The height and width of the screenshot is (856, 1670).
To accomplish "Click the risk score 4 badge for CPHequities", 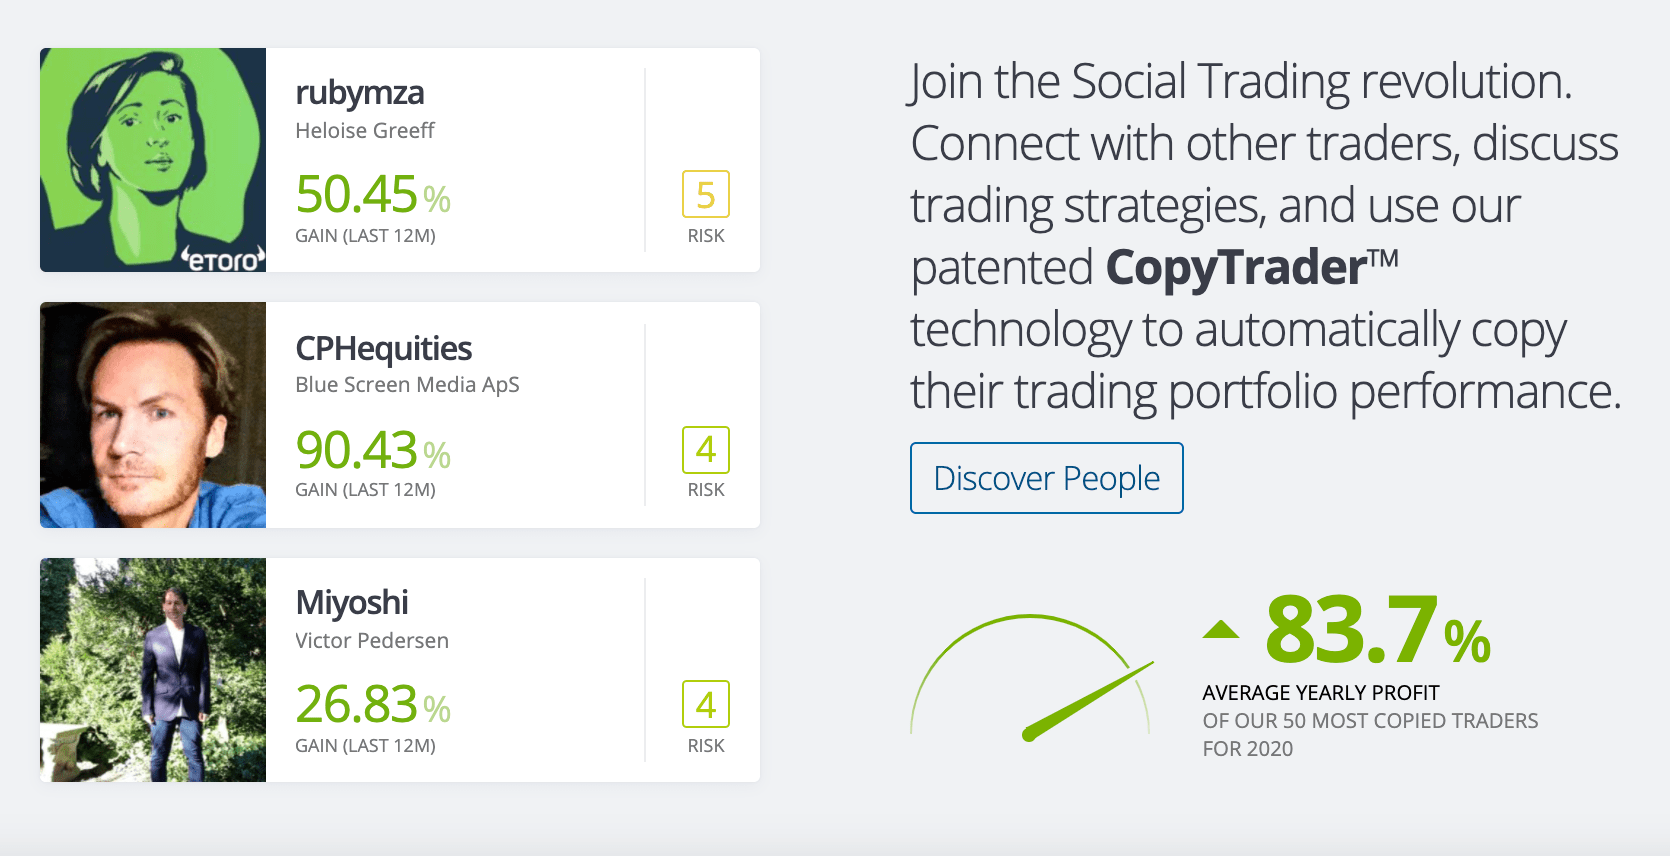I will [x=706, y=452].
